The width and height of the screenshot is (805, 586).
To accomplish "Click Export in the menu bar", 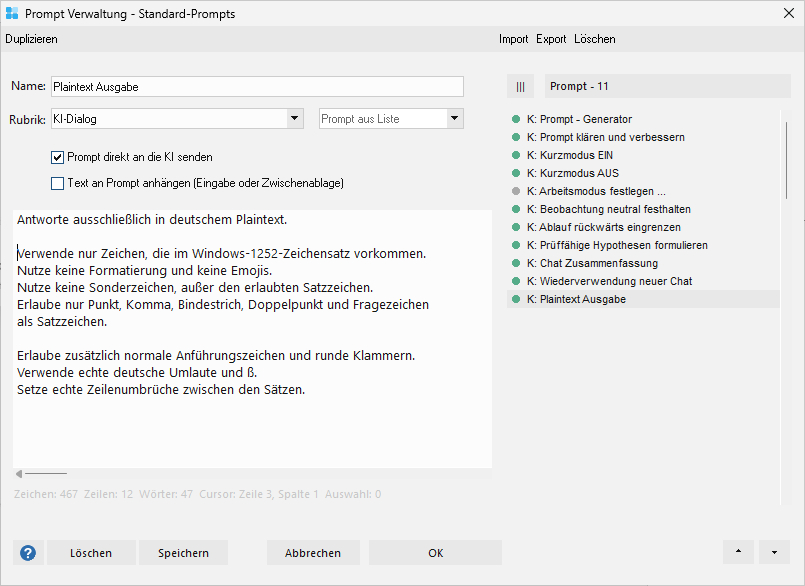I will pyautogui.click(x=551, y=39).
